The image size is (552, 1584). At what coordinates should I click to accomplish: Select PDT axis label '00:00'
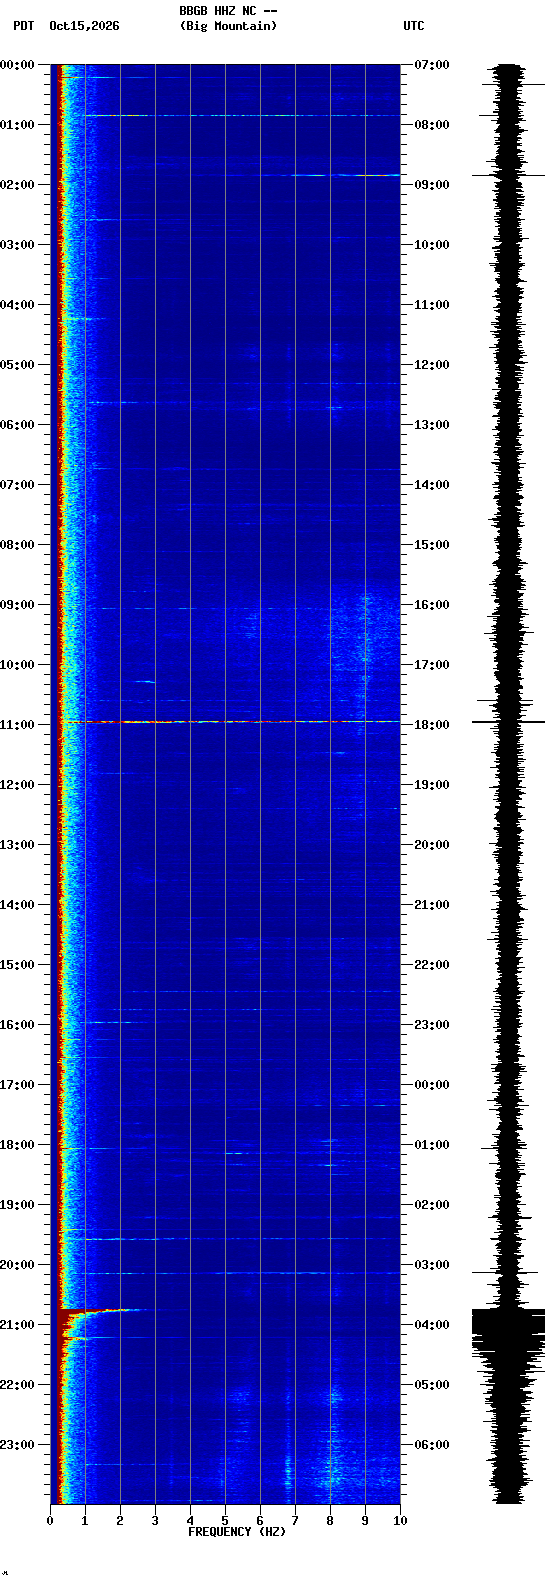17,65
